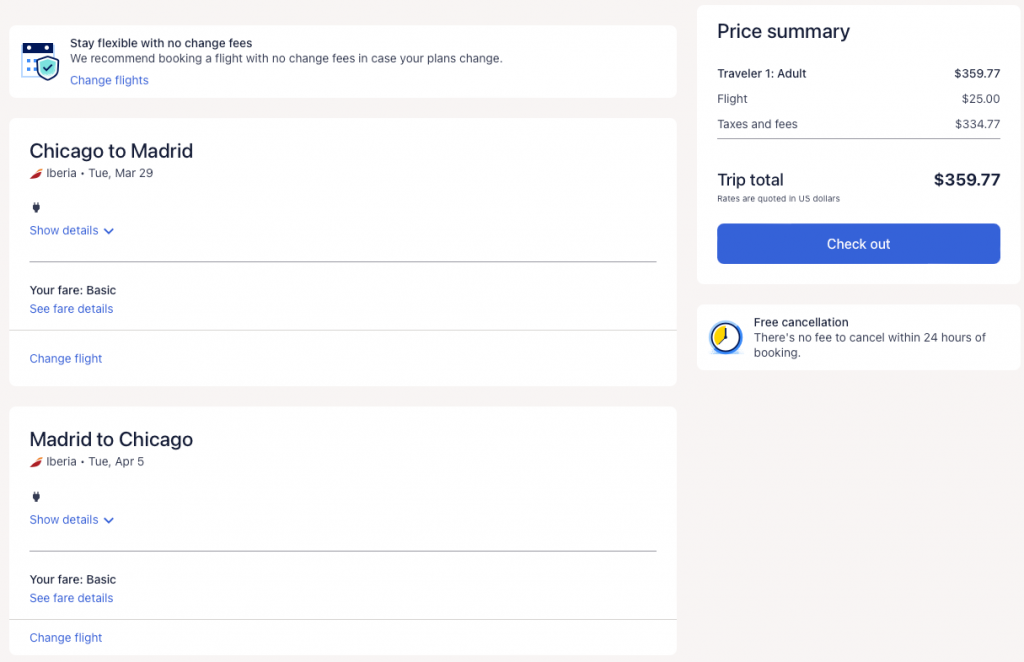Screen dimensions: 1024x662
Task: Click the calendar shield no-change-fees icon
Action: click(x=40, y=60)
